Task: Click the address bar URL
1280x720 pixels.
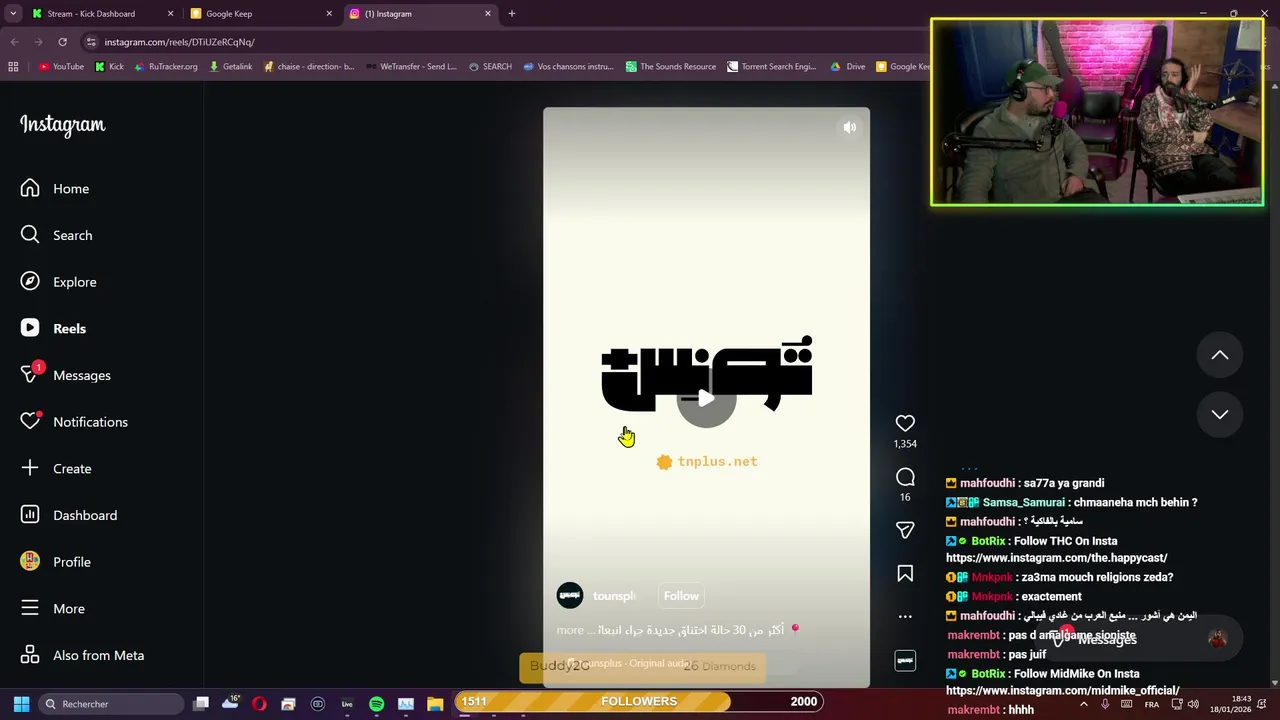Action: pos(180,42)
